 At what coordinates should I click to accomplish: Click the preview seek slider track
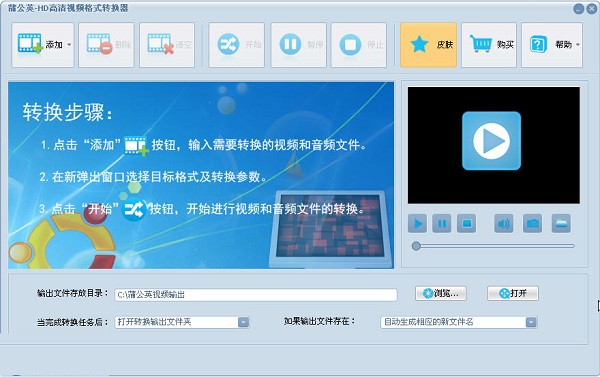(x=494, y=246)
